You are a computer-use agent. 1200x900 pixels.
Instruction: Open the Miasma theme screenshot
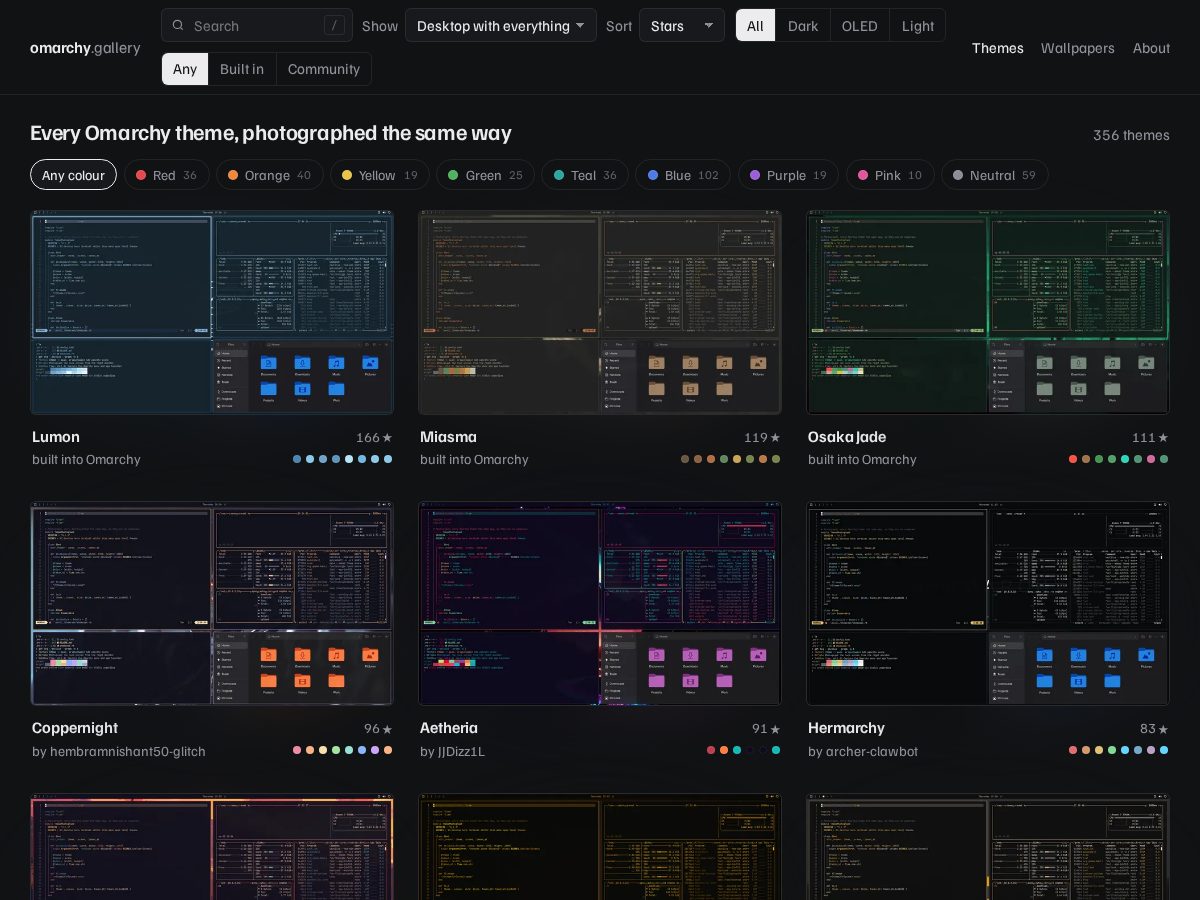(600, 312)
